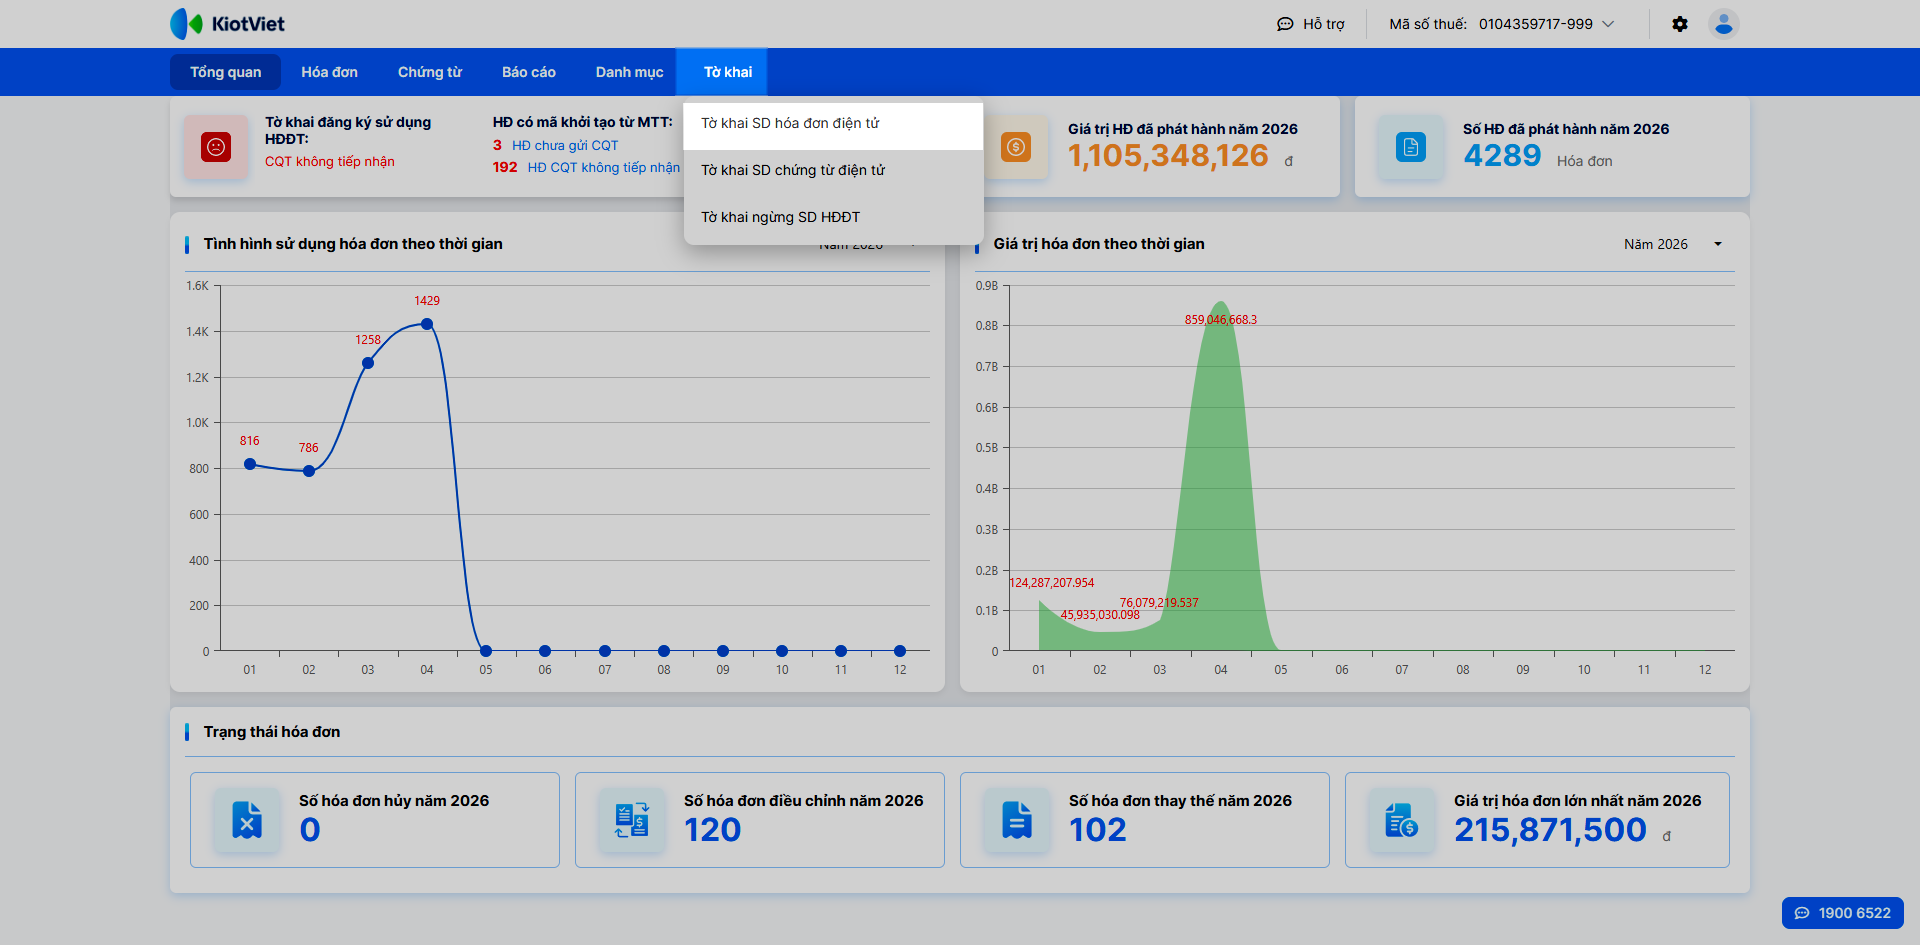Click the 1429 data point on chart
The image size is (1920, 945).
[x=427, y=324]
